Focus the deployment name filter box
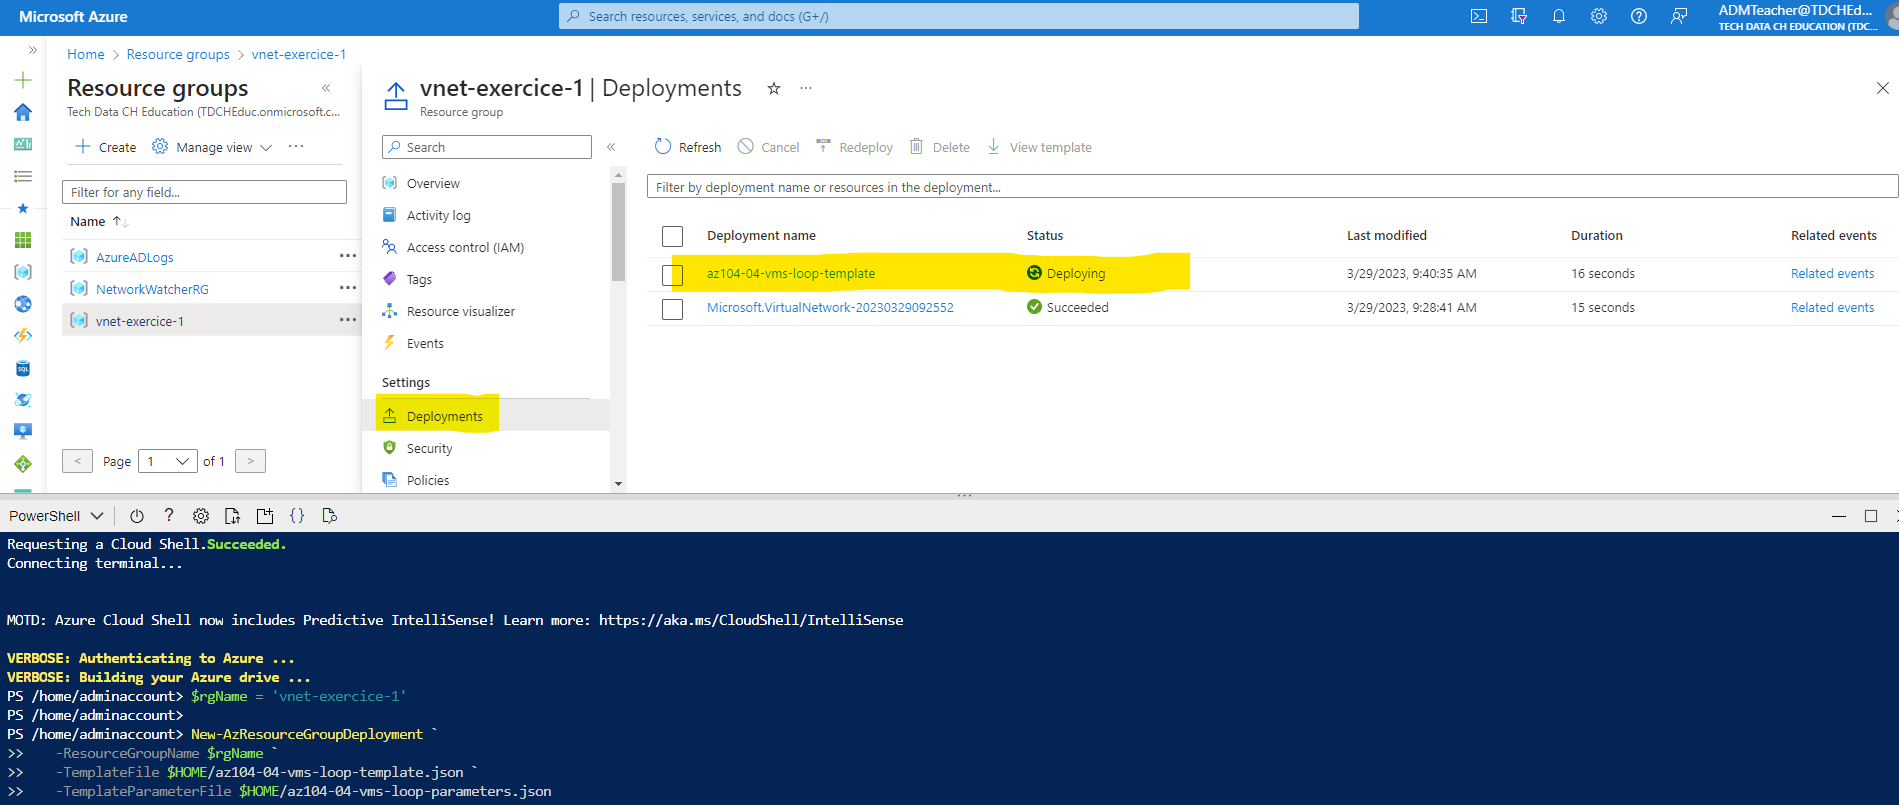This screenshot has width=1899, height=805. (1272, 187)
